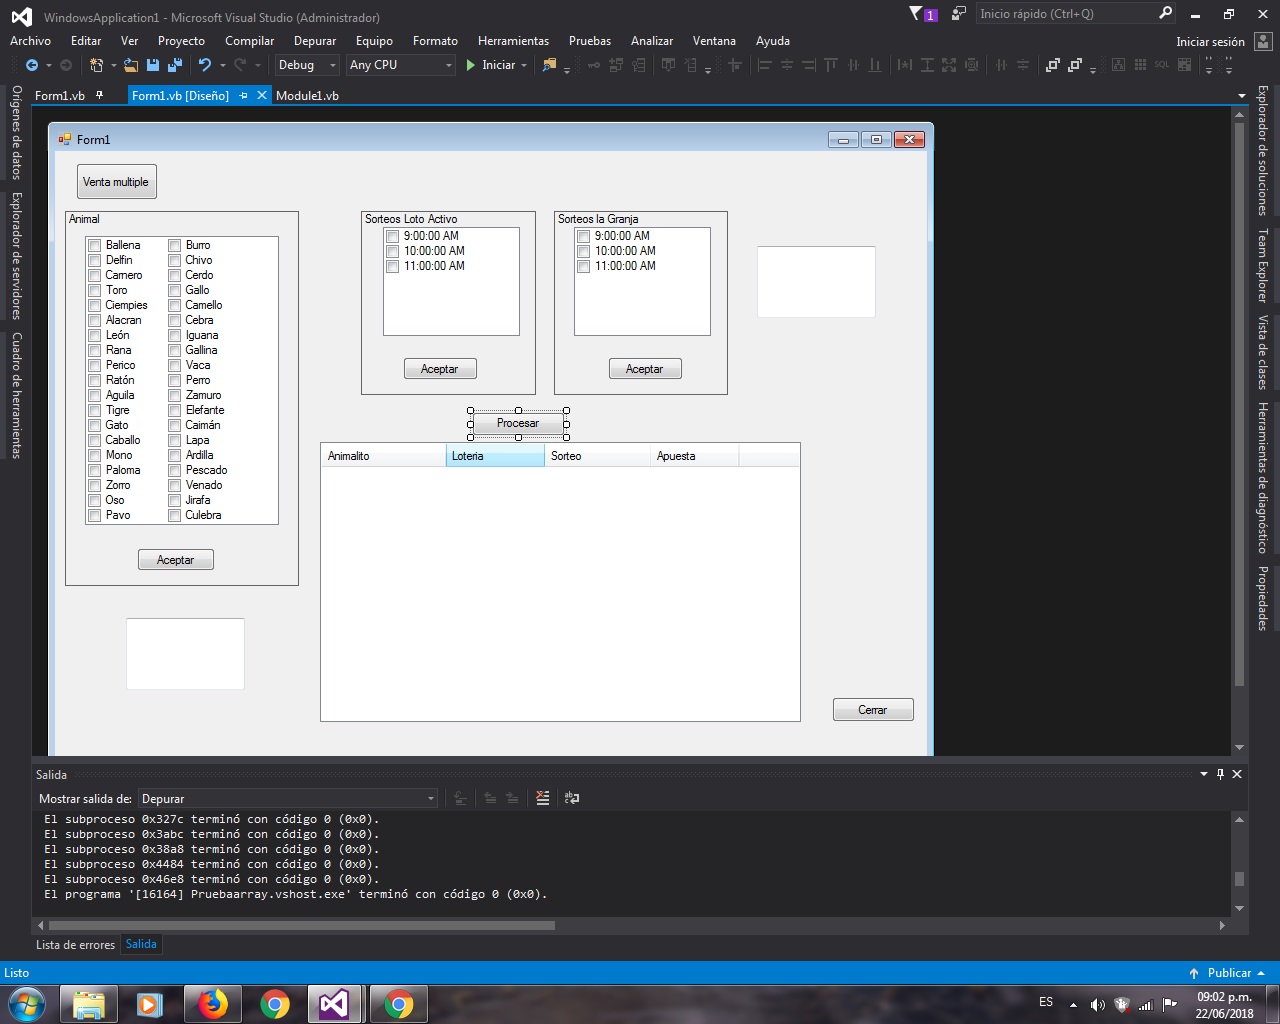Check 10:00:00 AM in Sorteos la Granja
The width and height of the screenshot is (1280, 1024).
point(583,251)
